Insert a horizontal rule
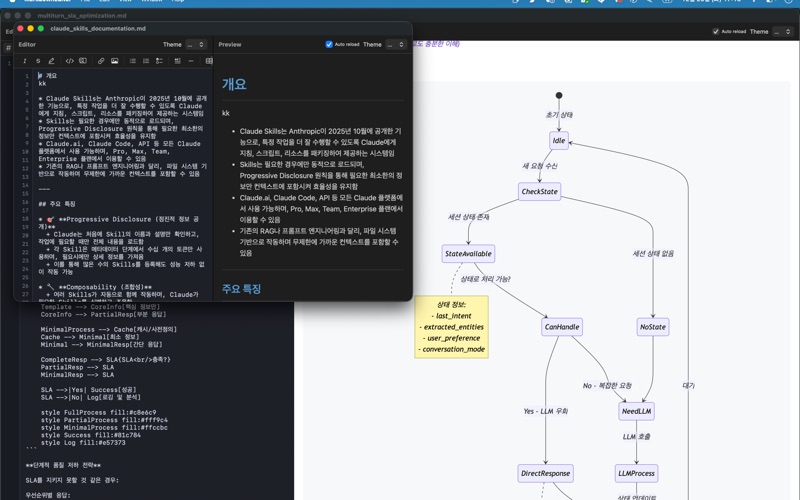800x500 pixels. coord(191,61)
